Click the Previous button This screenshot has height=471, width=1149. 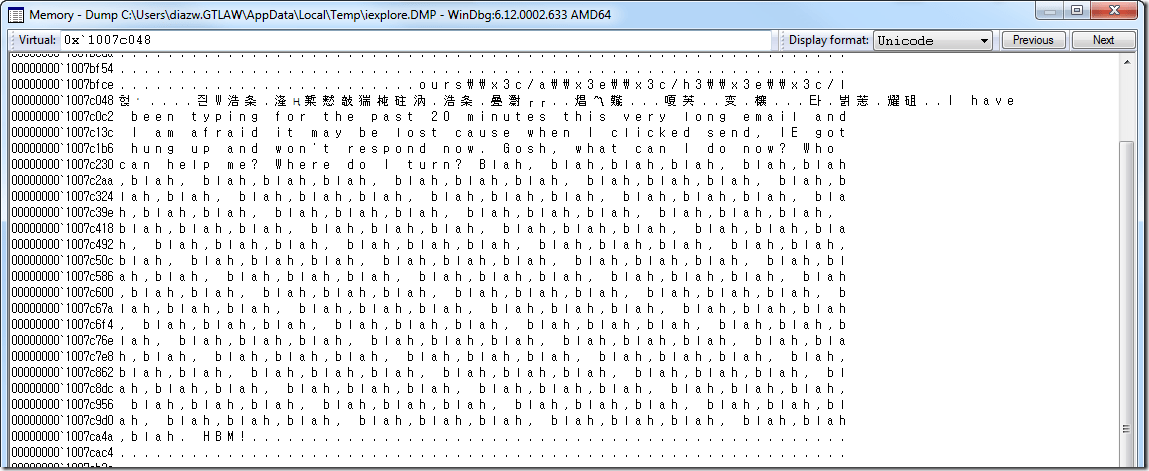1032,40
